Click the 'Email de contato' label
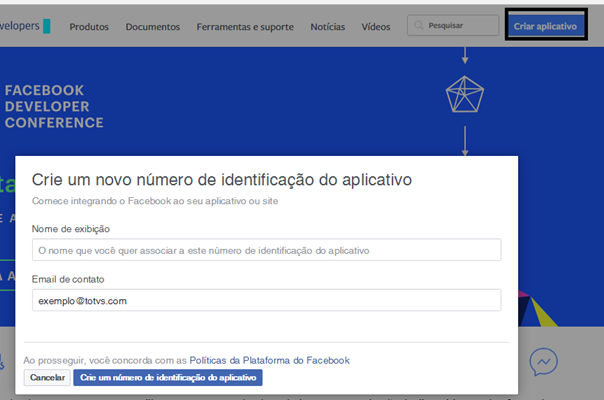The image size is (604, 400). [x=68, y=279]
